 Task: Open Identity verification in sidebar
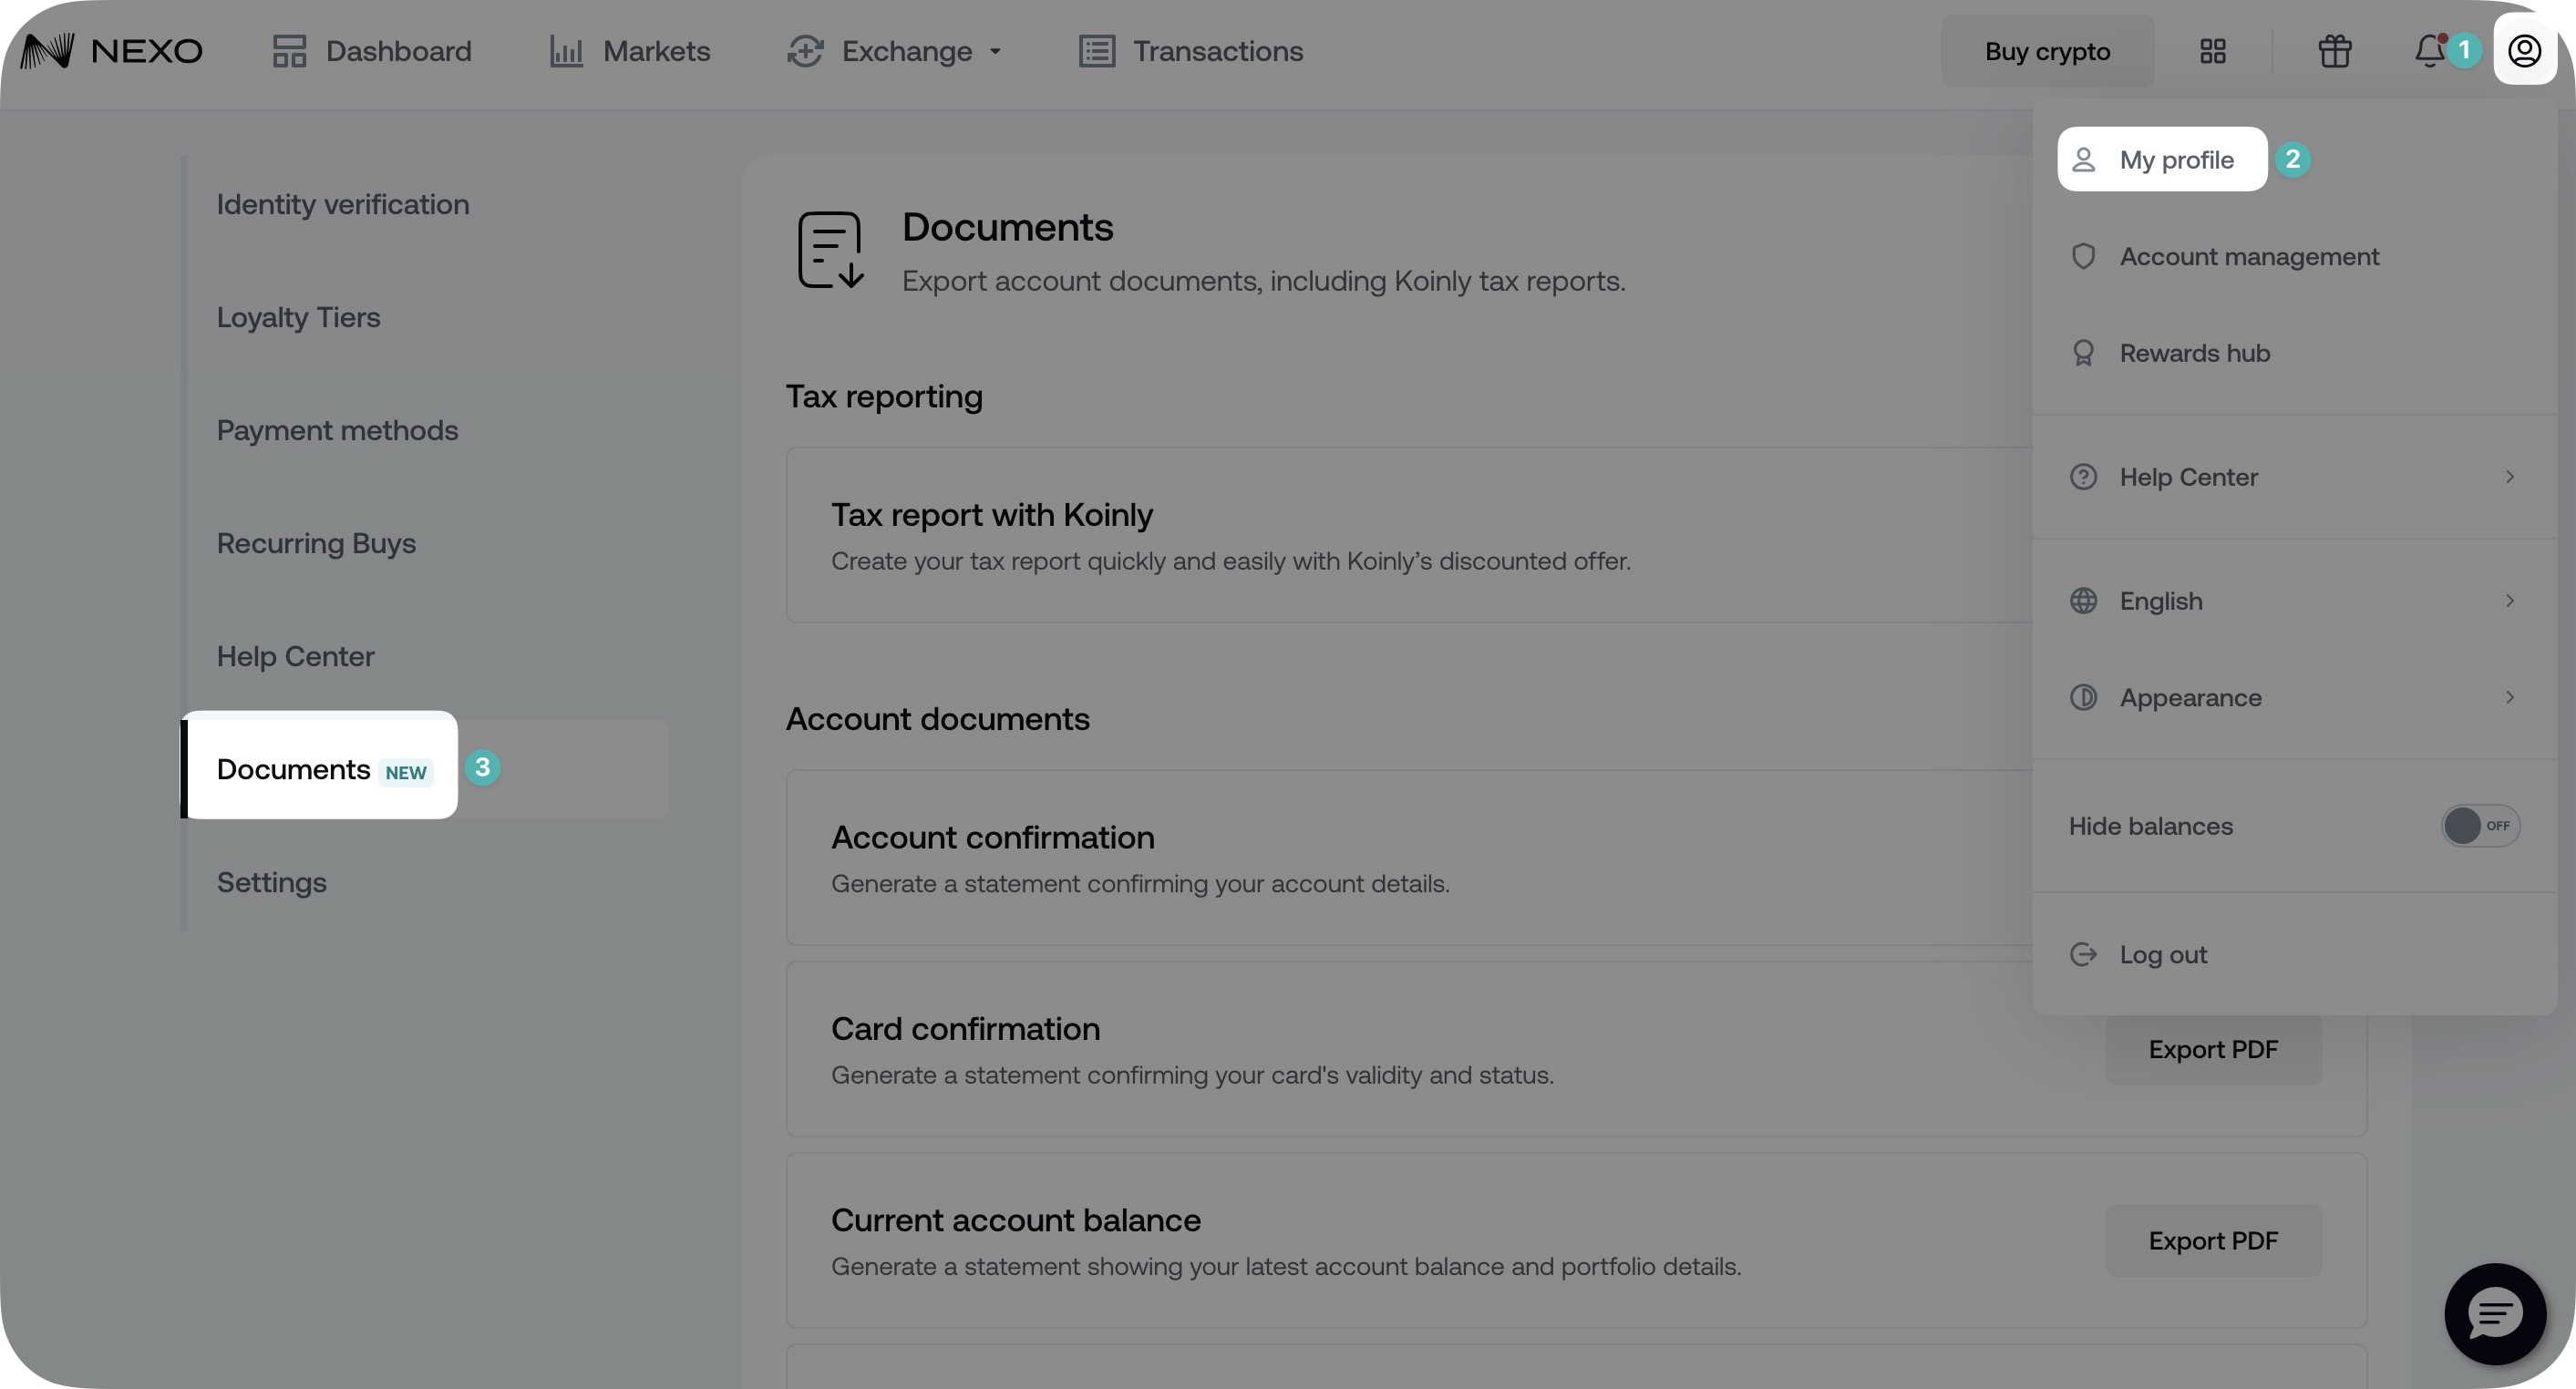(x=343, y=205)
